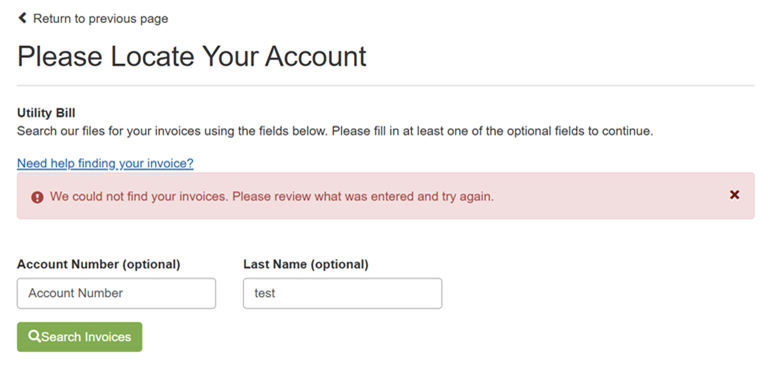Click the horizontal divider under the title
This screenshot has width=771, height=373.
(x=386, y=86)
